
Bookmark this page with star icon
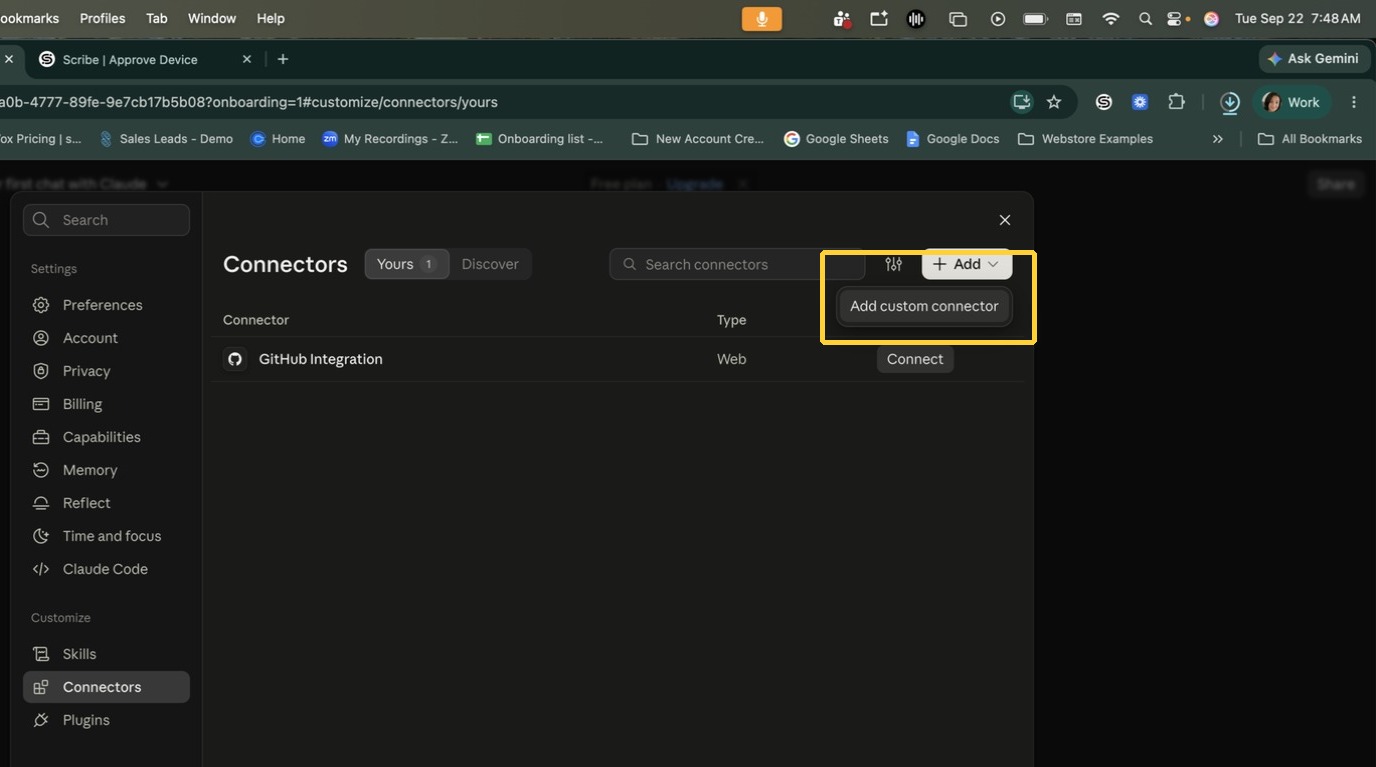point(1054,102)
